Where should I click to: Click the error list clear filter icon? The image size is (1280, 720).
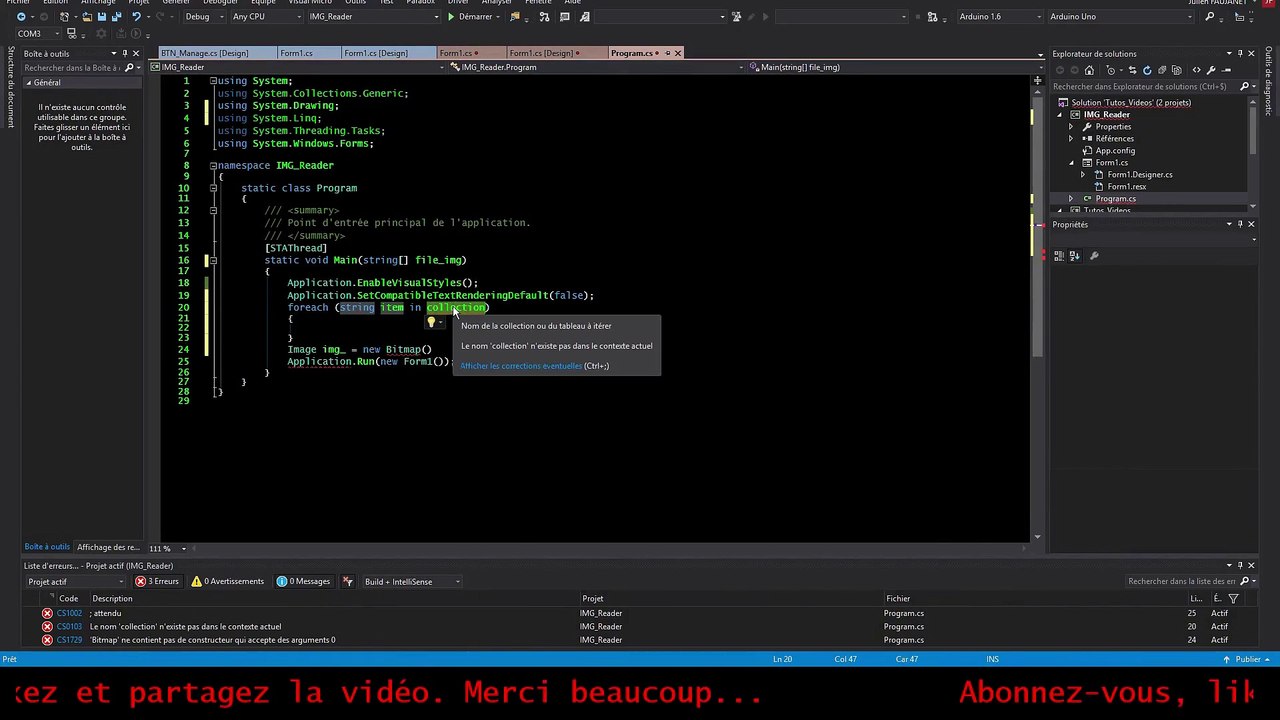348,581
